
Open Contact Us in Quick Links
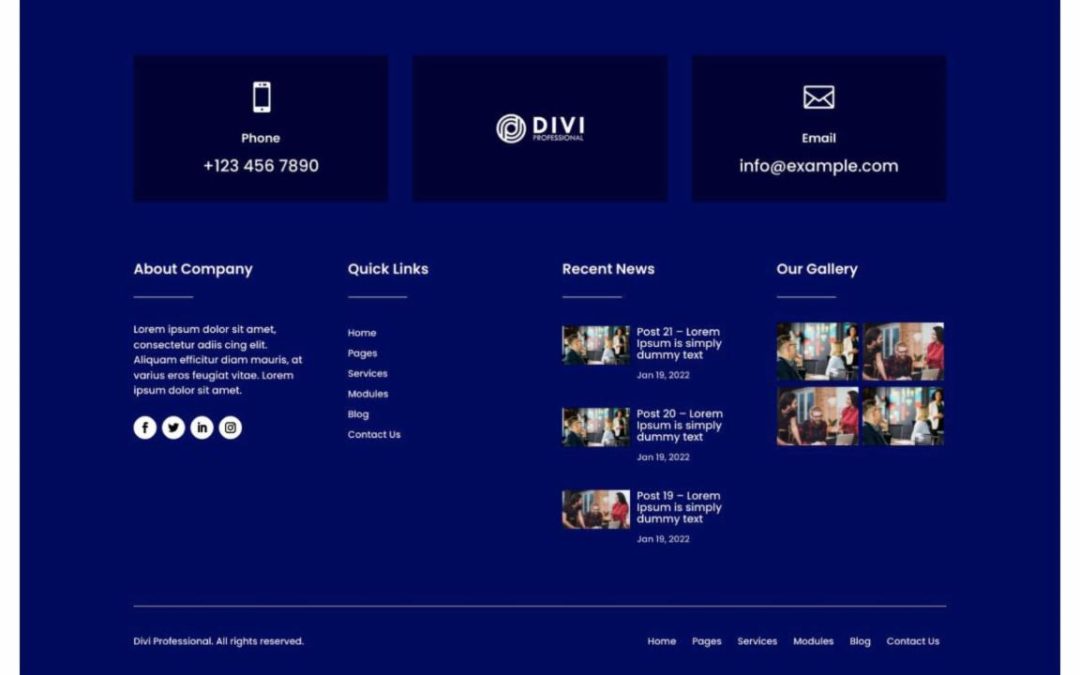tap(374, 435)
